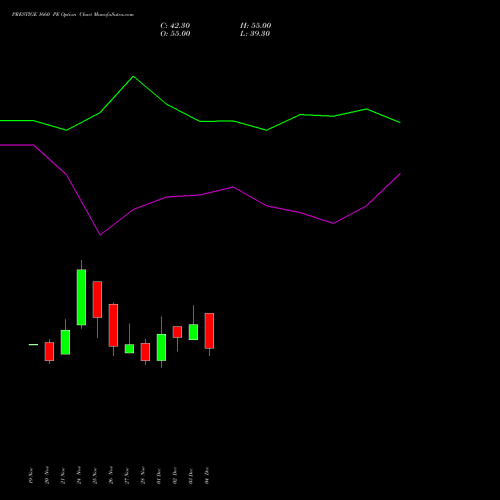This screenshot has height=500, width=500.
Task: Click the 25 Nov date label
Action: pyautogui.click(x=95, y=475)
